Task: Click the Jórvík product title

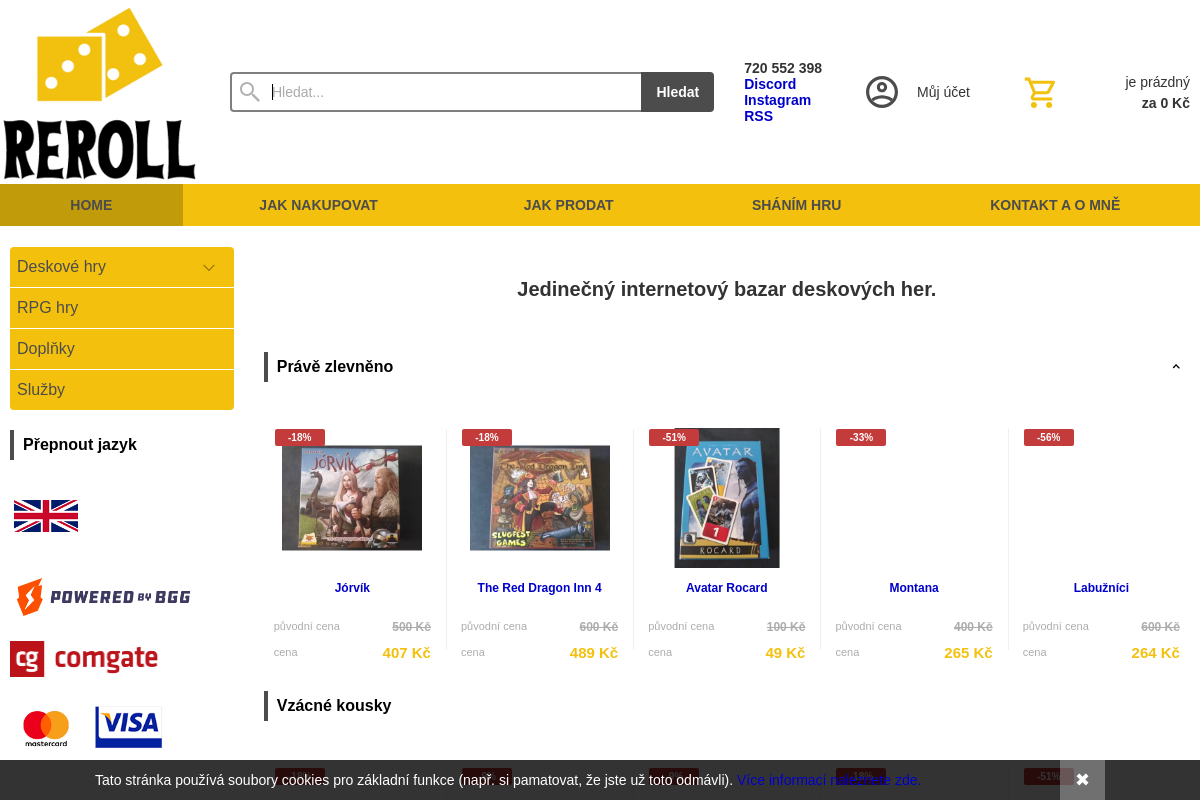Action: click(352, 588)
